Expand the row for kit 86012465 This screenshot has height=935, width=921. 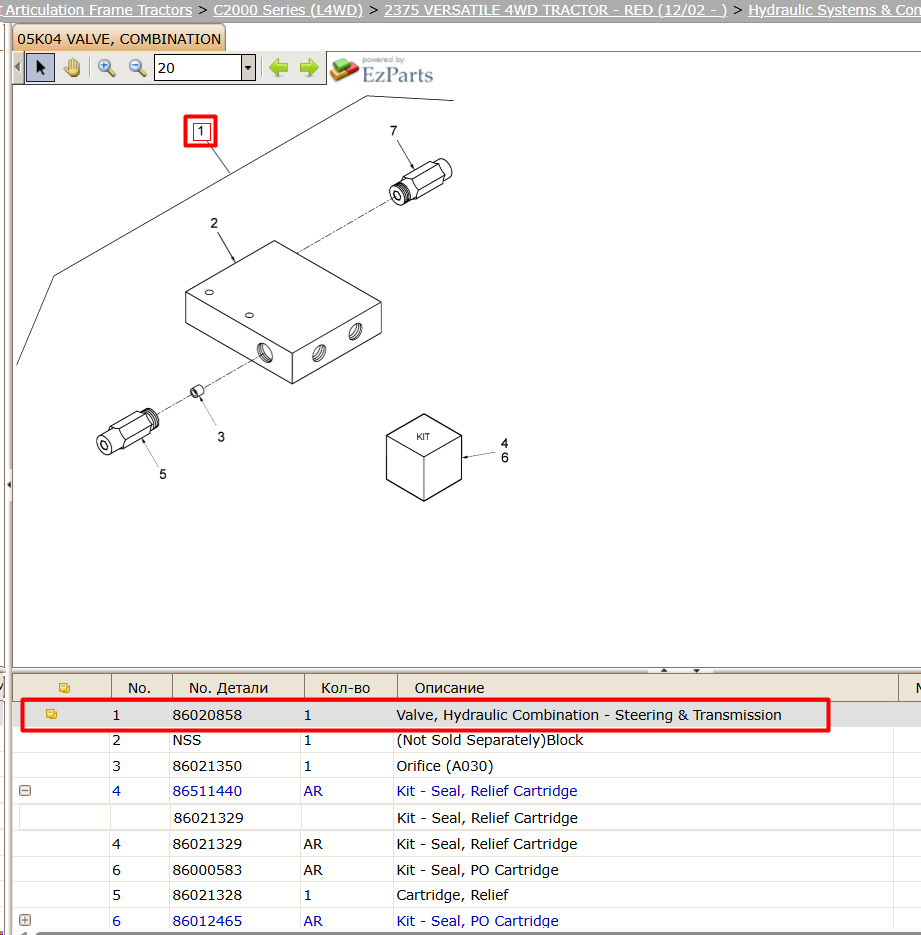[x=25, y=920]
